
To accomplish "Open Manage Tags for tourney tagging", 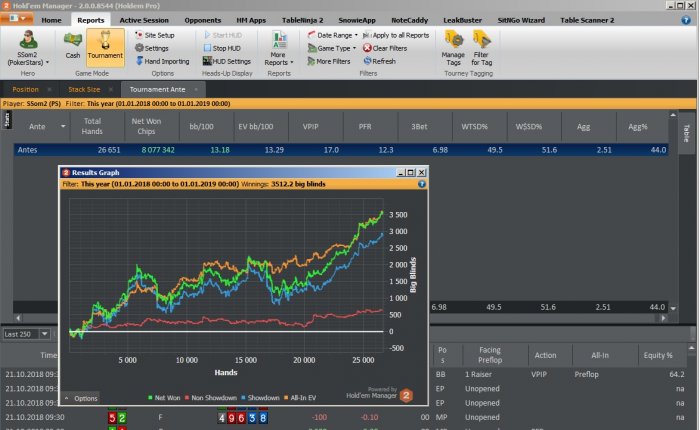I will coord(453,48).
